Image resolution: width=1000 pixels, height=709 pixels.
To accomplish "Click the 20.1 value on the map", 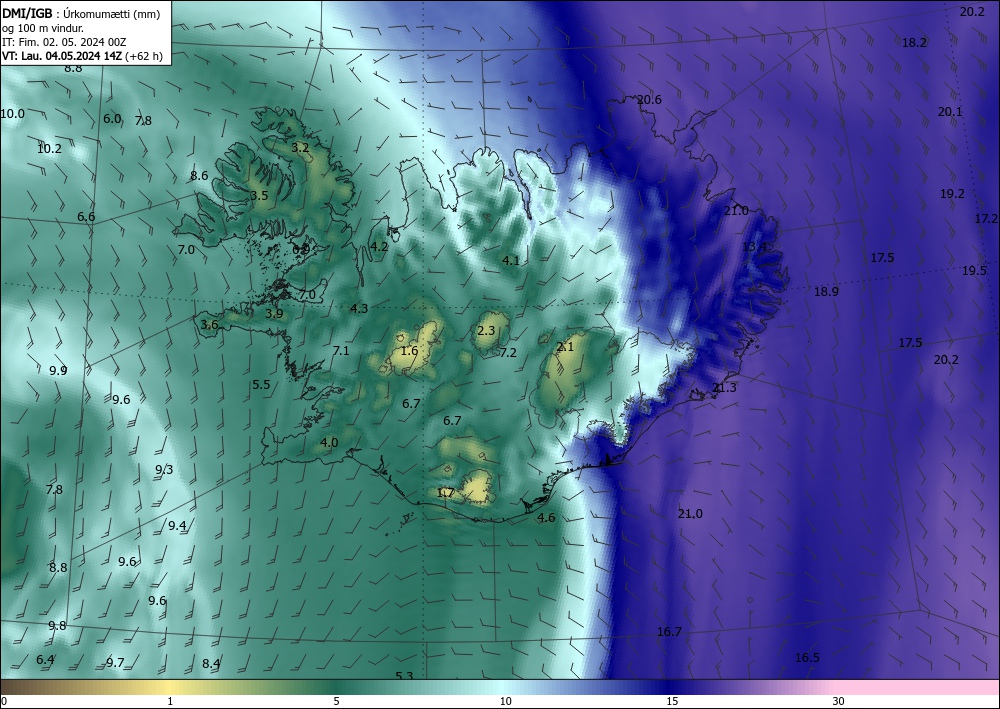I will pos(950,112).
